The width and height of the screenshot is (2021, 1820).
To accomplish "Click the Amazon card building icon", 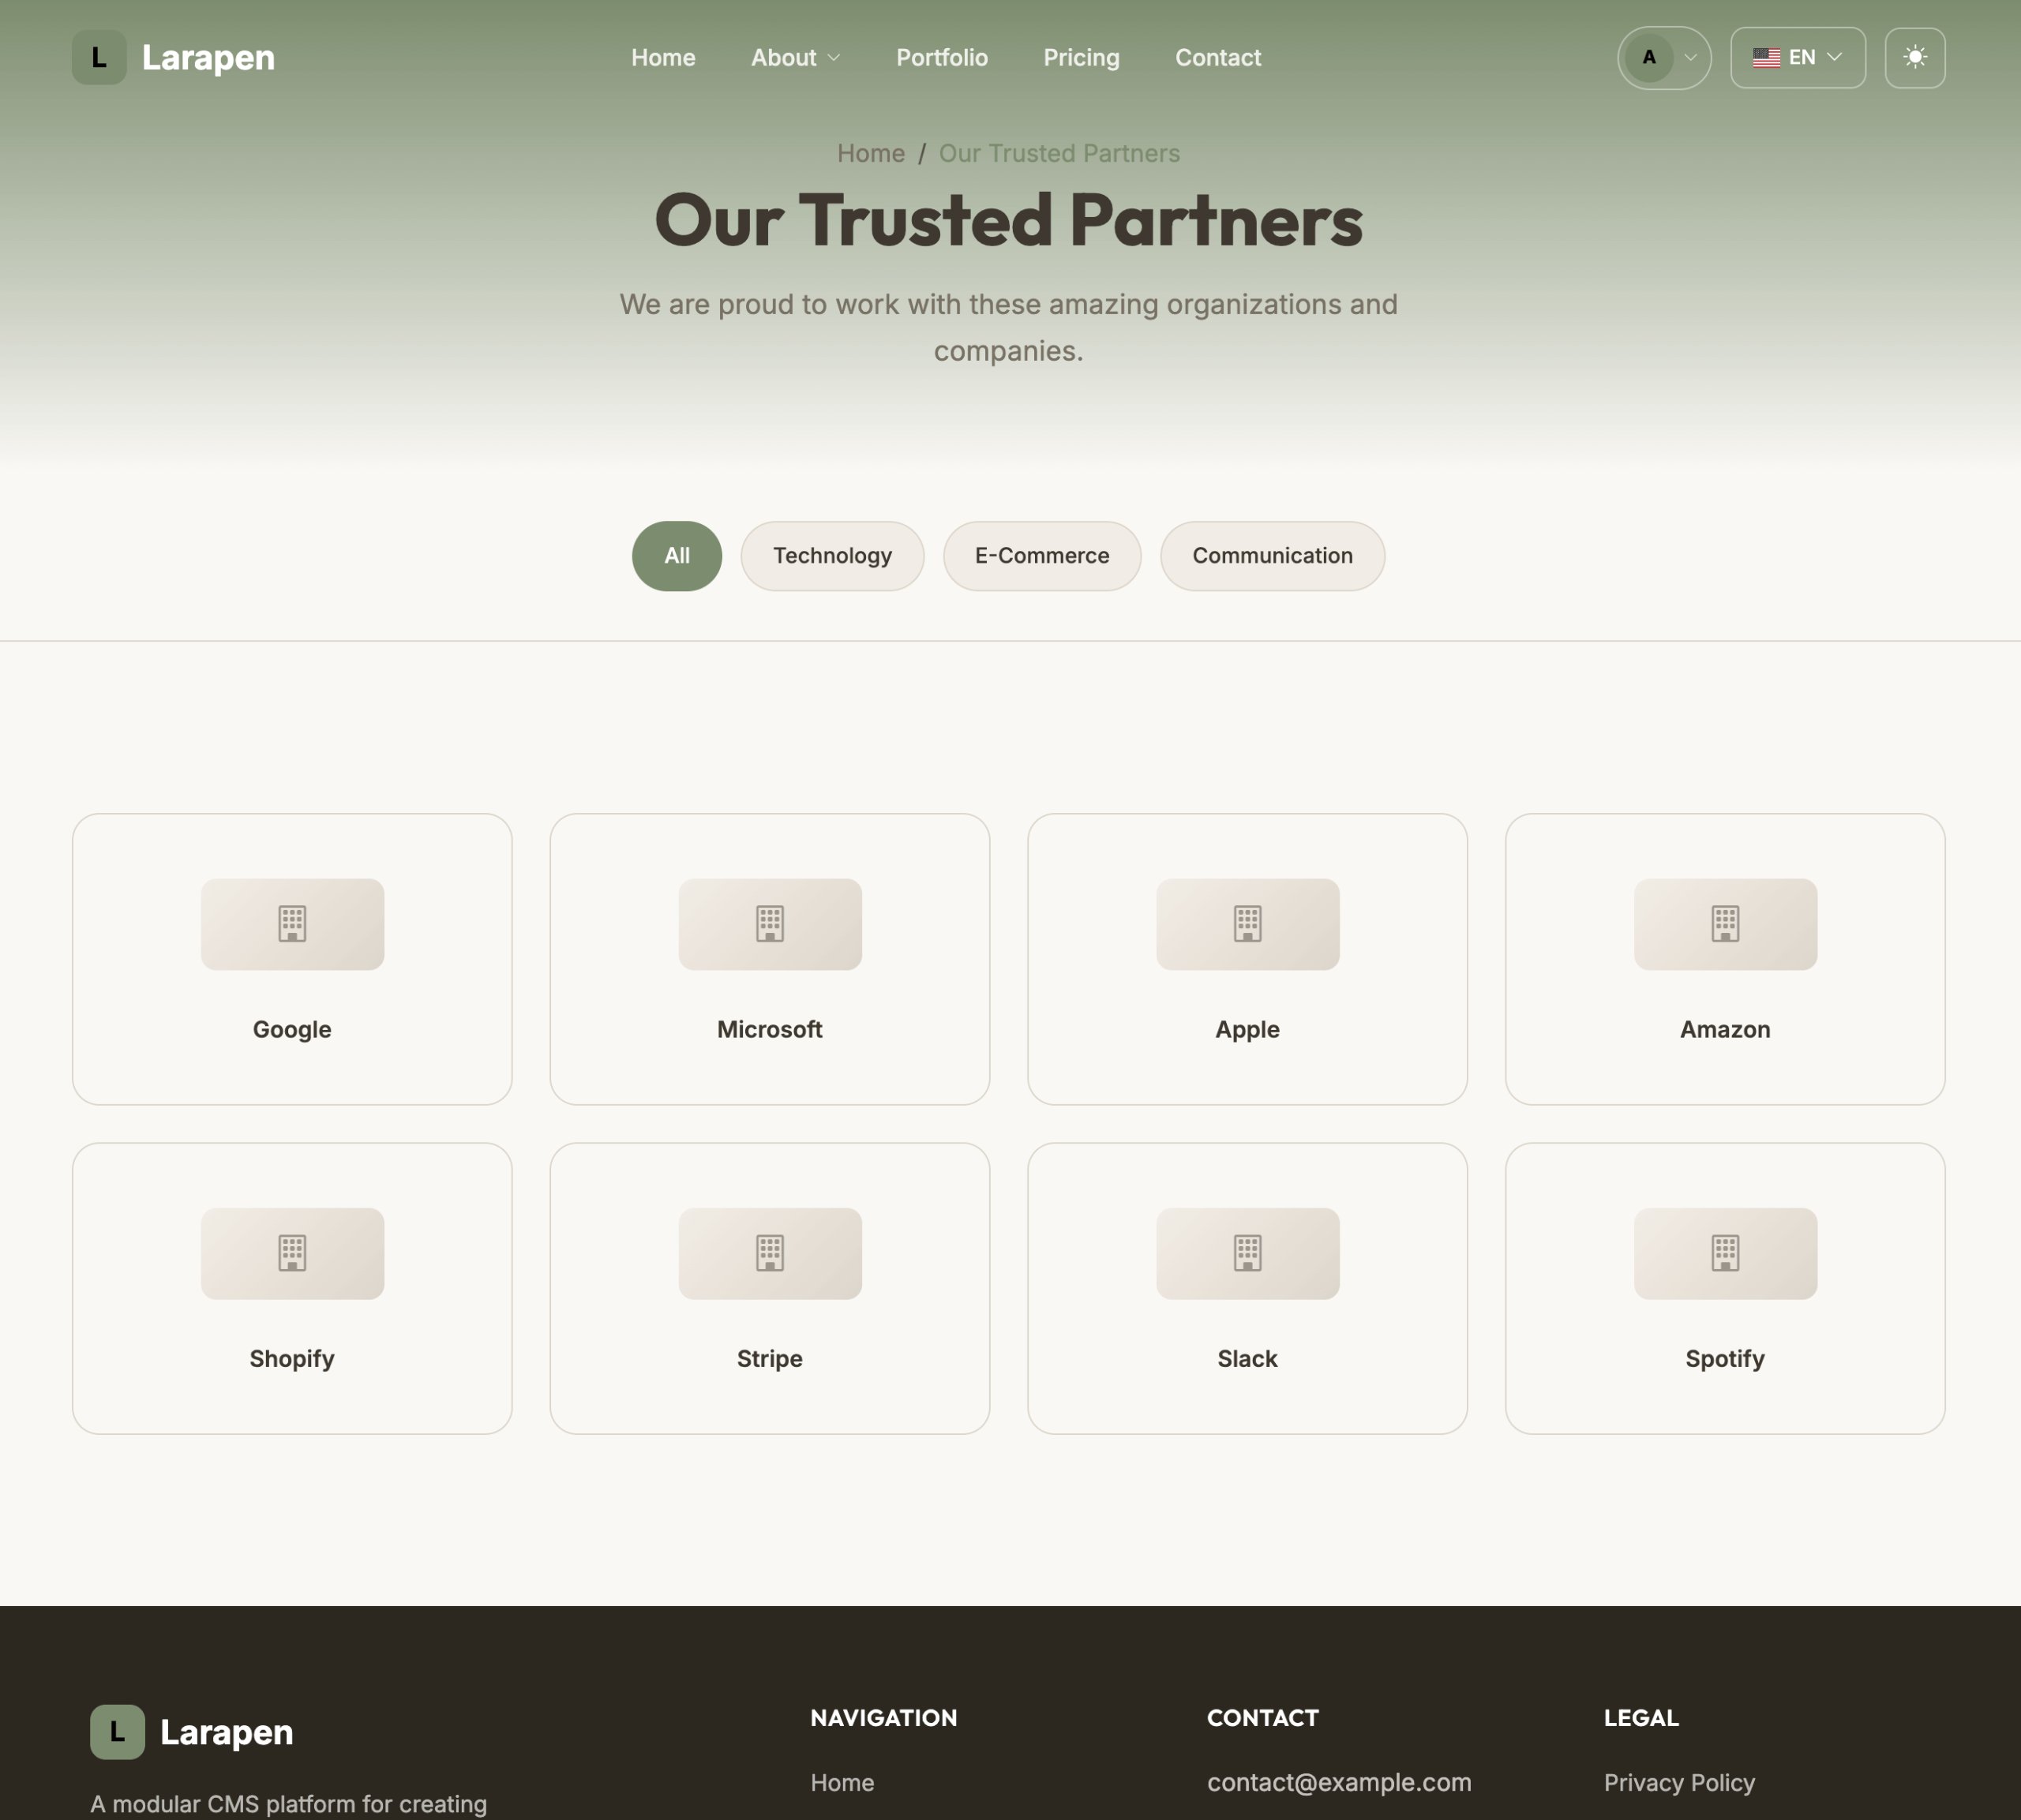I will point(1724,924).
